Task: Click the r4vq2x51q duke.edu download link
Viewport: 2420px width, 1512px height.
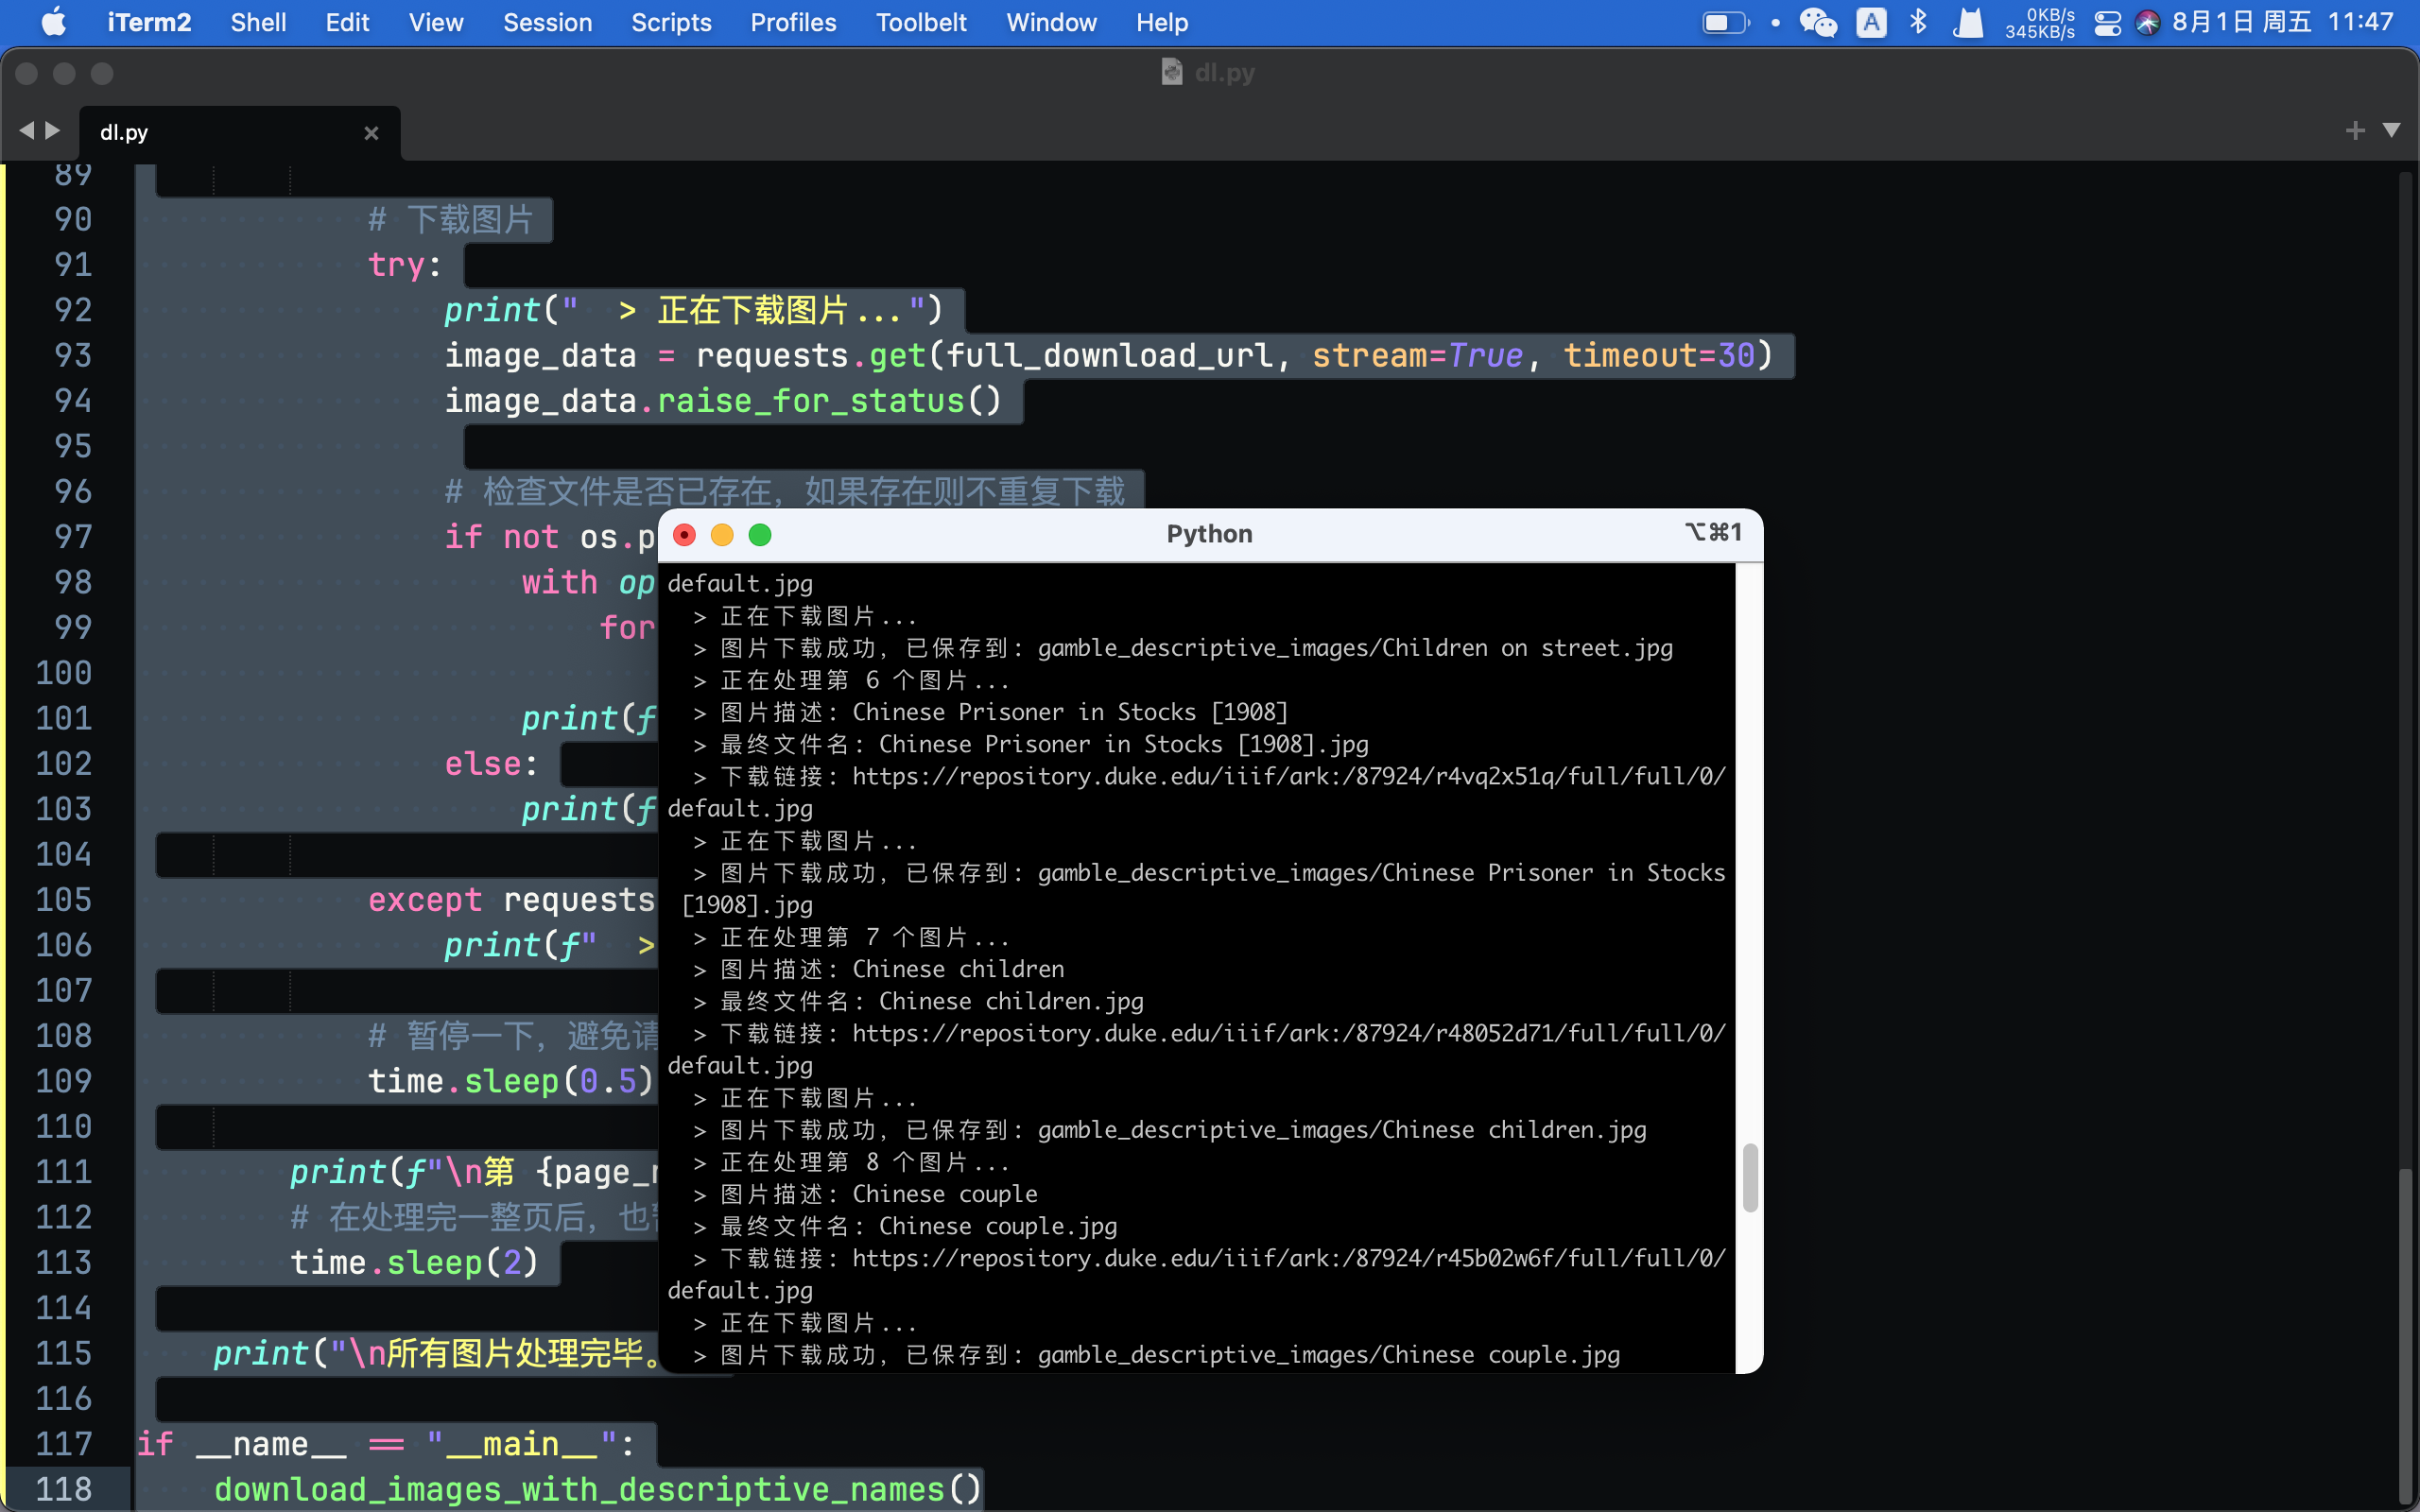Action: [1289, 776]
